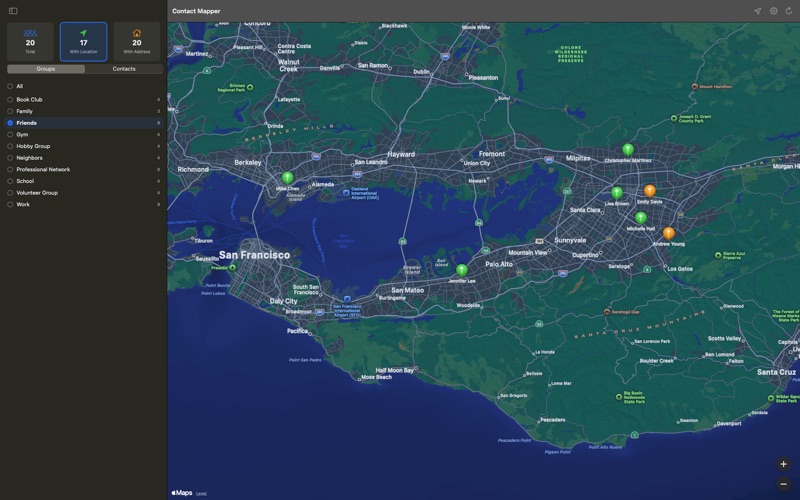Select the Gym group
Image resolution: width=800 pixels, height=500 pixels.
click(x=84, y=135)
